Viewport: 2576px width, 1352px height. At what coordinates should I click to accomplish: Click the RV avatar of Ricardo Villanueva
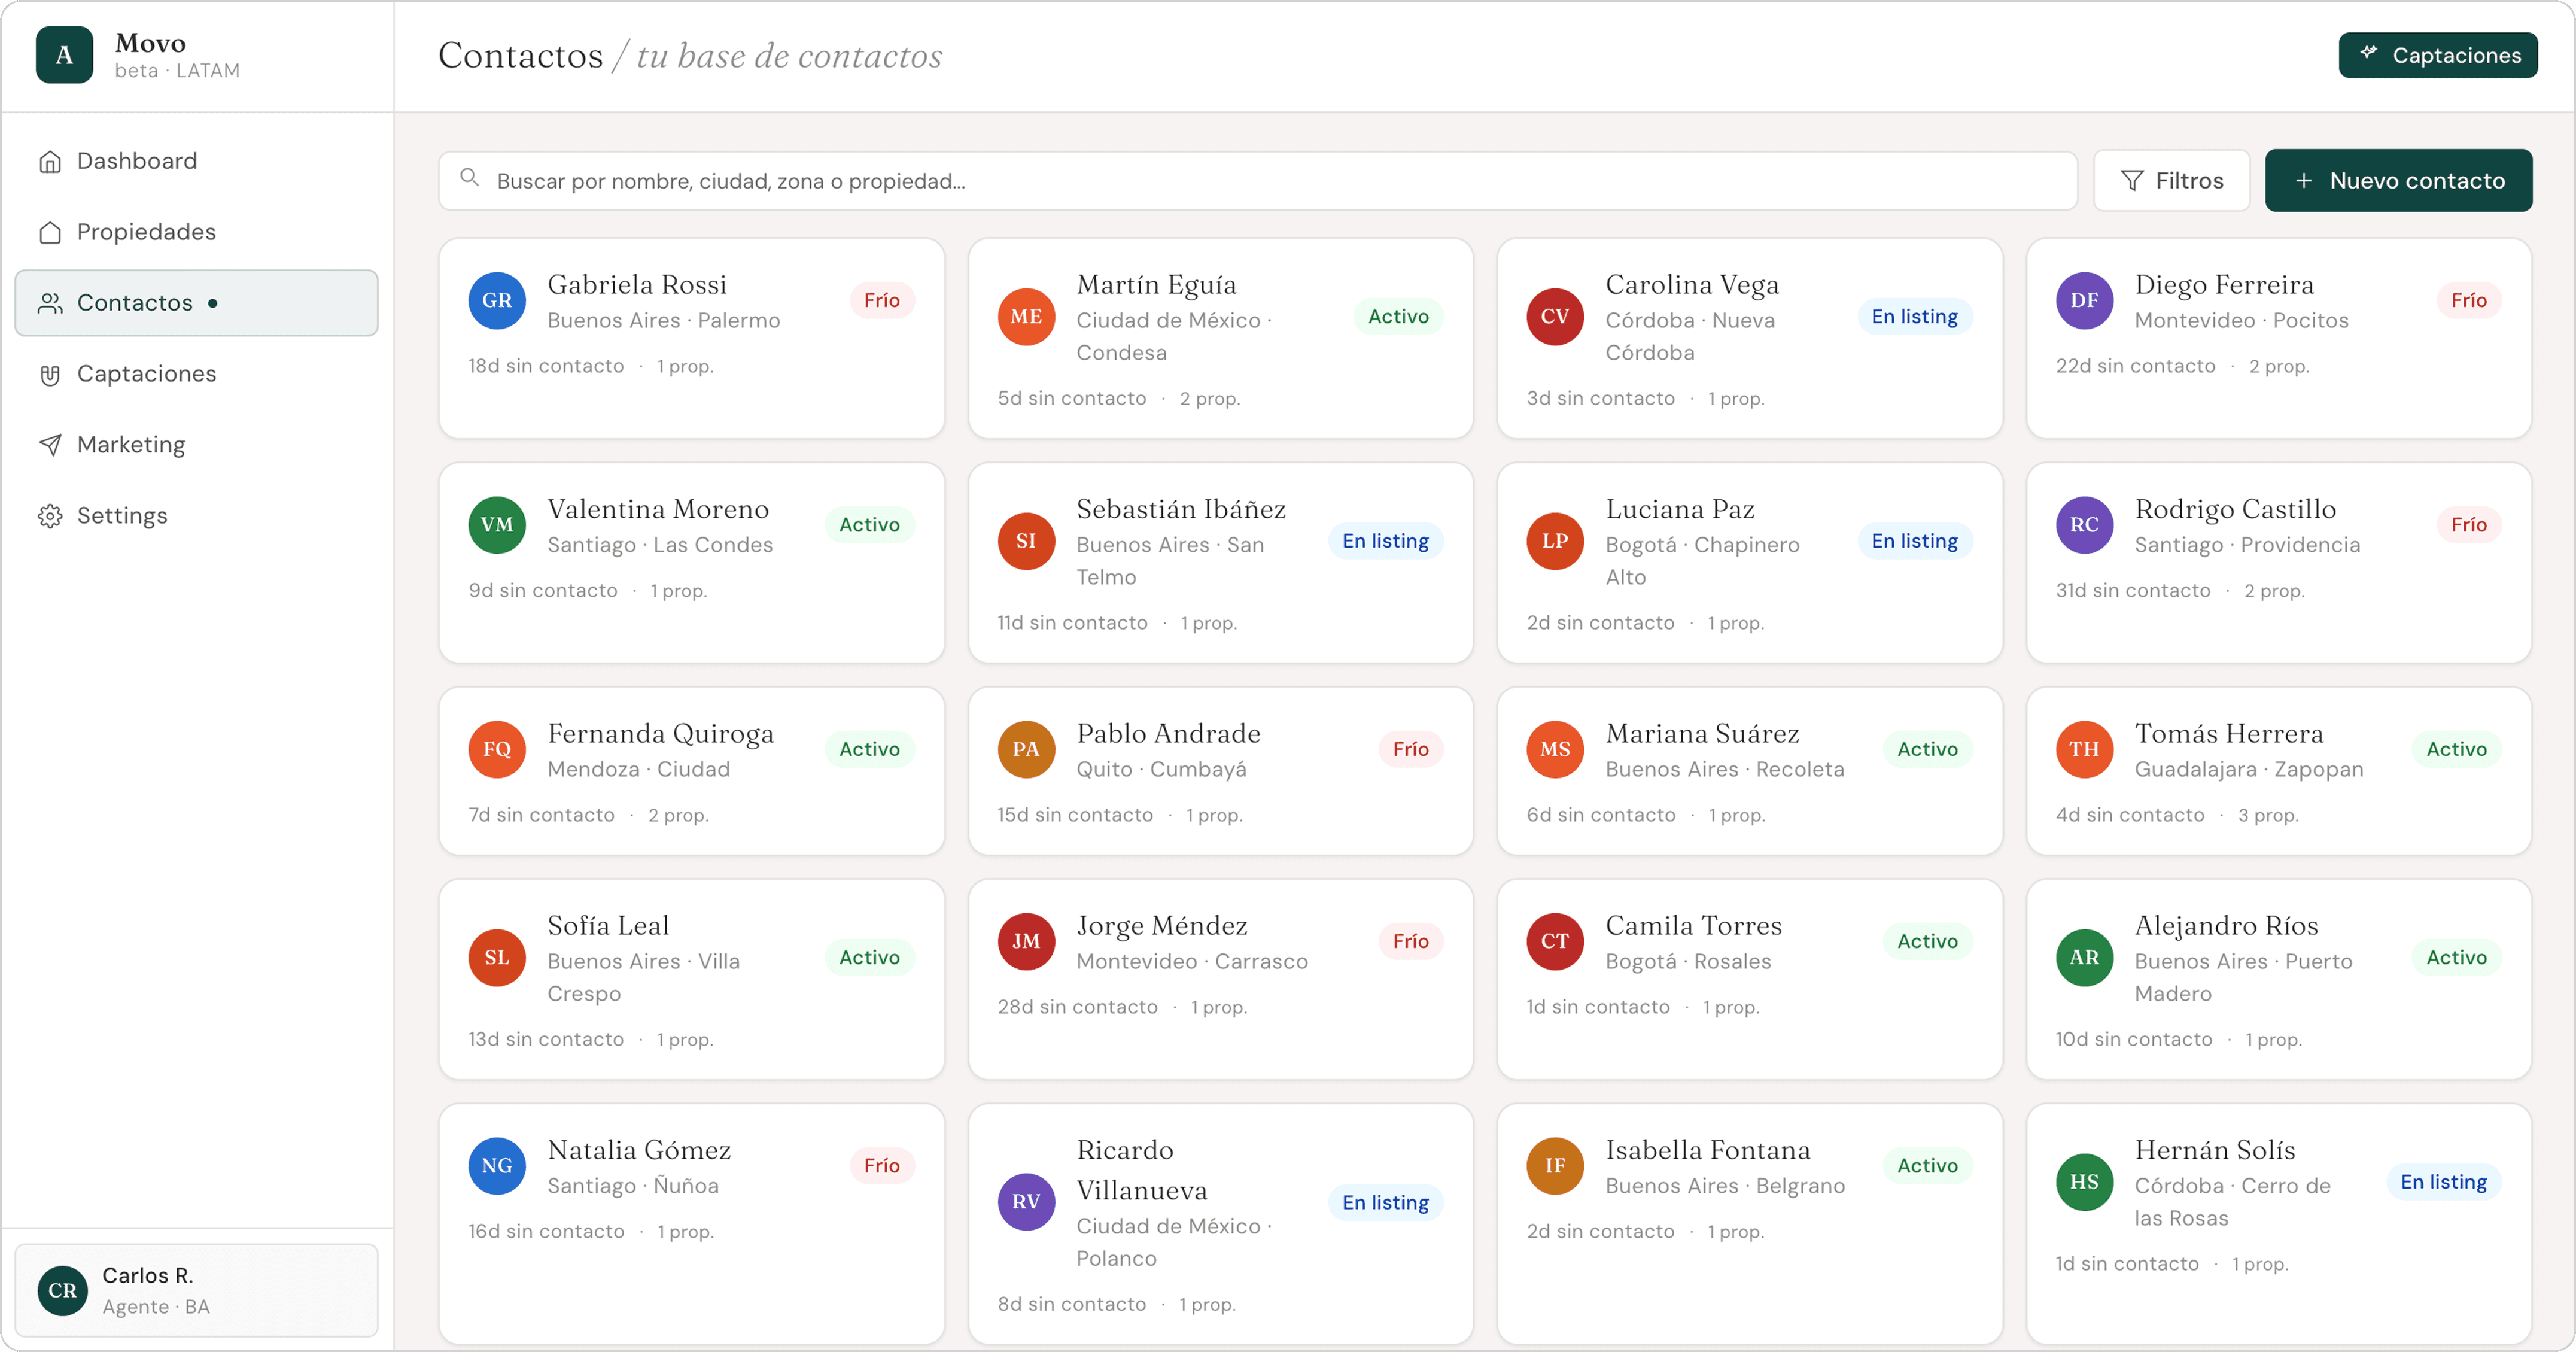1025,1201
